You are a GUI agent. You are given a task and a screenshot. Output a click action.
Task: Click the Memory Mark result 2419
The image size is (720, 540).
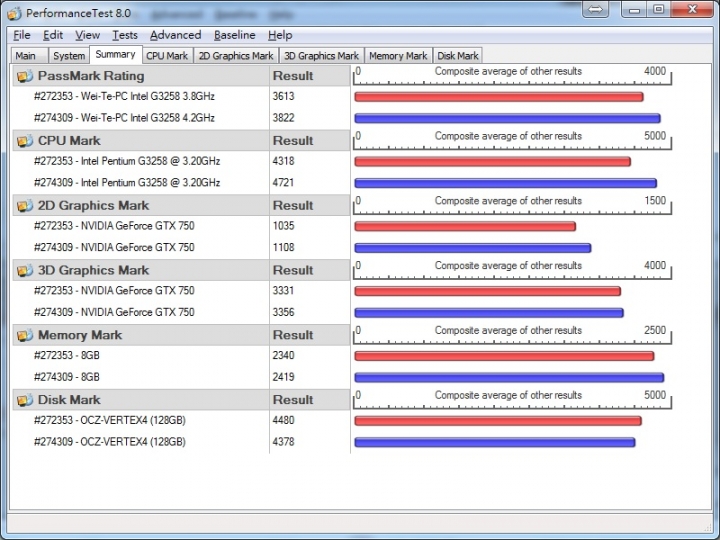pyautogui.click(x=283, y=377)
